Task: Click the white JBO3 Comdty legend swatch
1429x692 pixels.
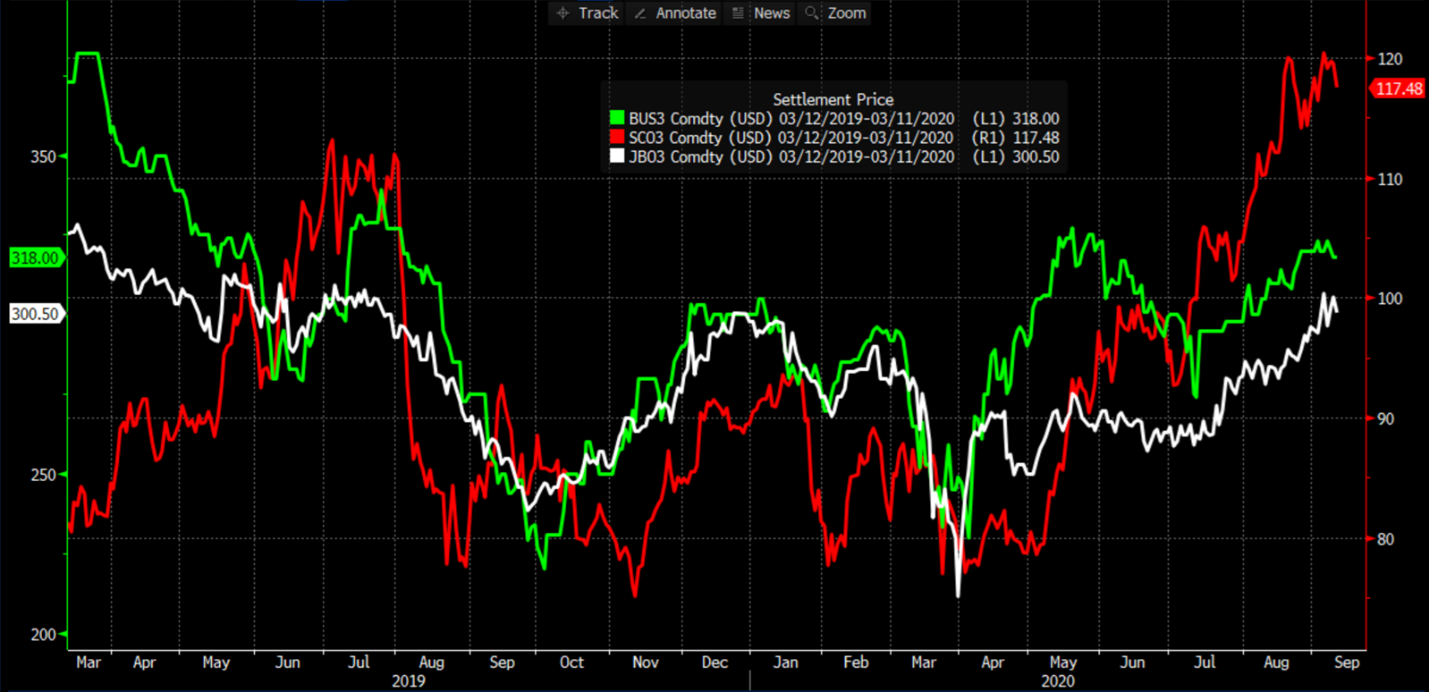Action: tap(618, 156)
